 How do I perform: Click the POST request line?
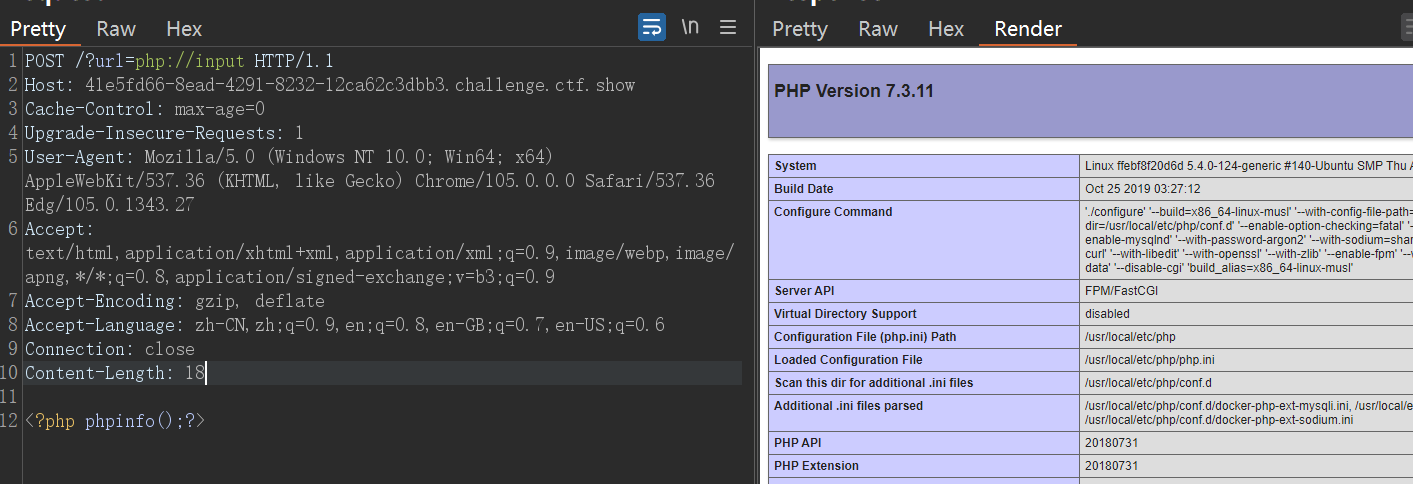tap(179, 61)
